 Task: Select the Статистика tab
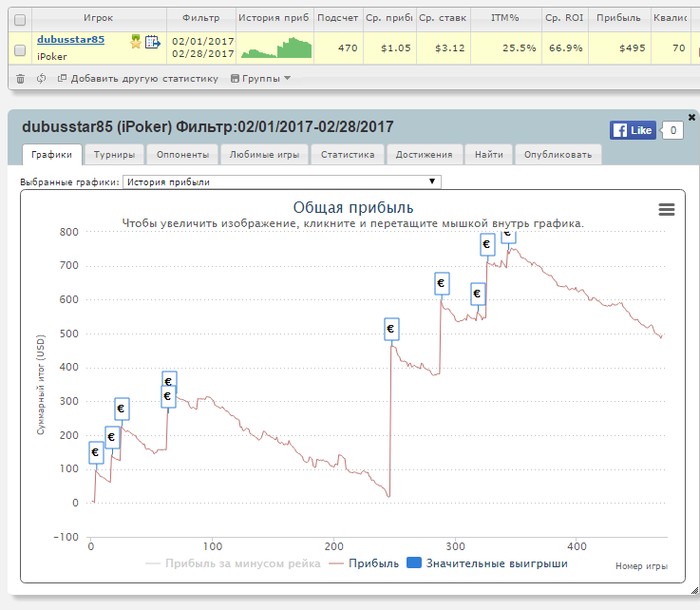[348, 155]
